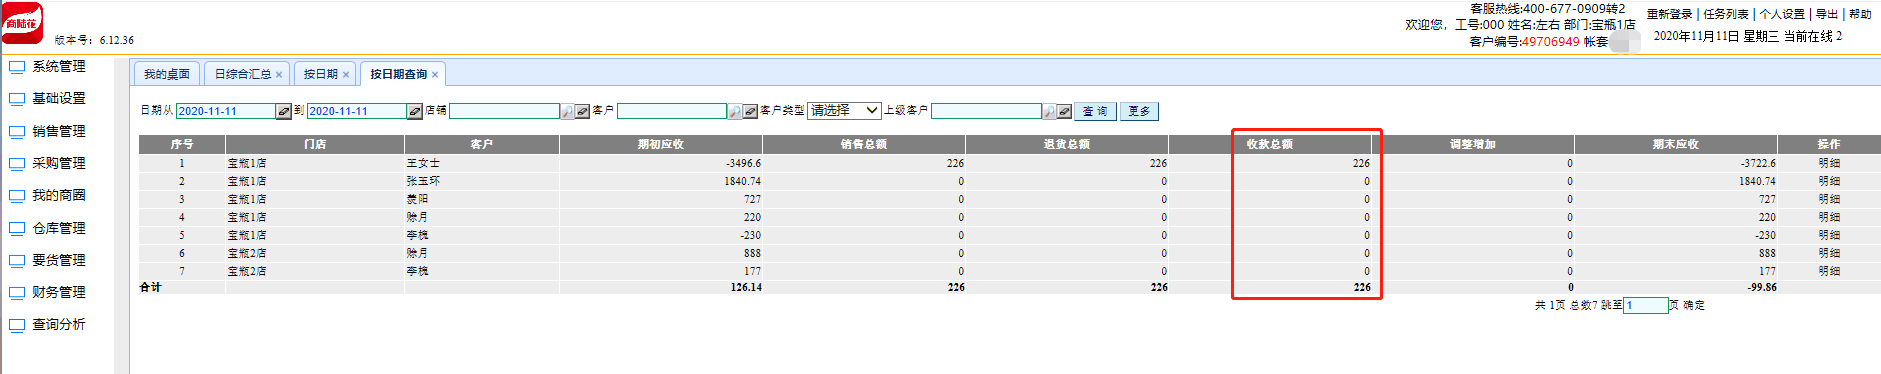This screenshot has height=374, width=1881.
Task: Clear the end date with eraser icon
Action: [415, 111]
